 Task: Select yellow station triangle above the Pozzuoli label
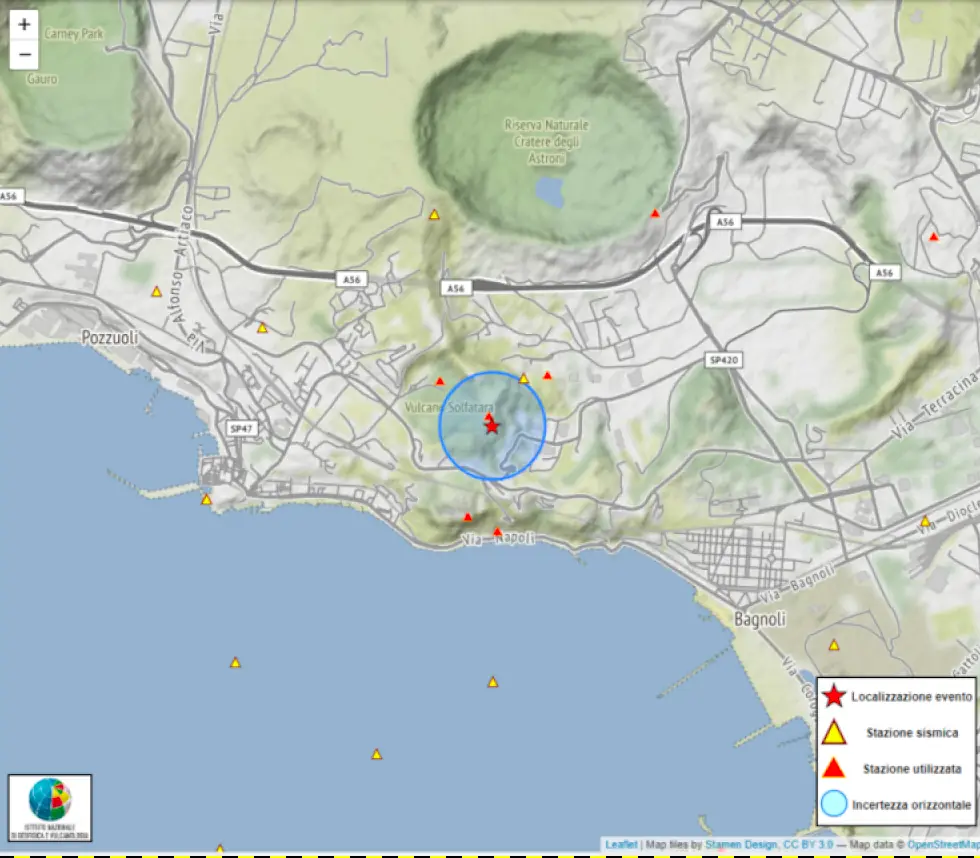point(157,292)
